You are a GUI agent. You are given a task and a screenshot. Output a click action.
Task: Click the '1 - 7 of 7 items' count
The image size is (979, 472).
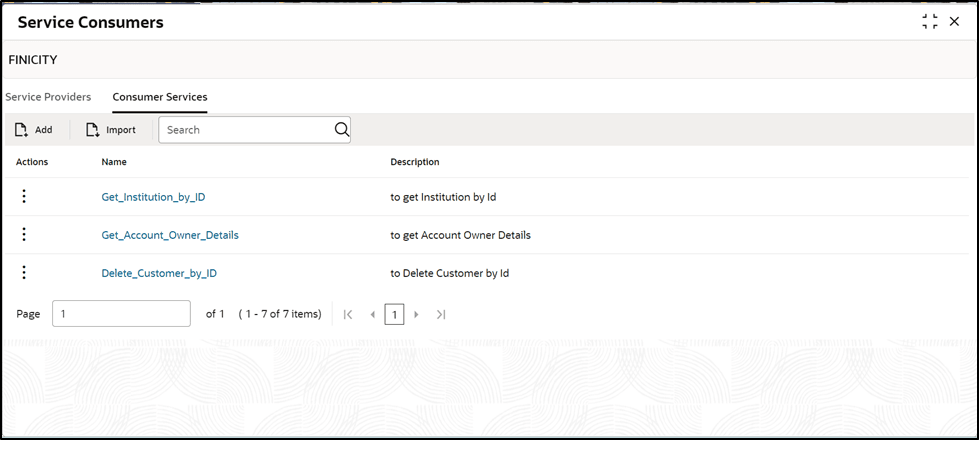(280, 314)
